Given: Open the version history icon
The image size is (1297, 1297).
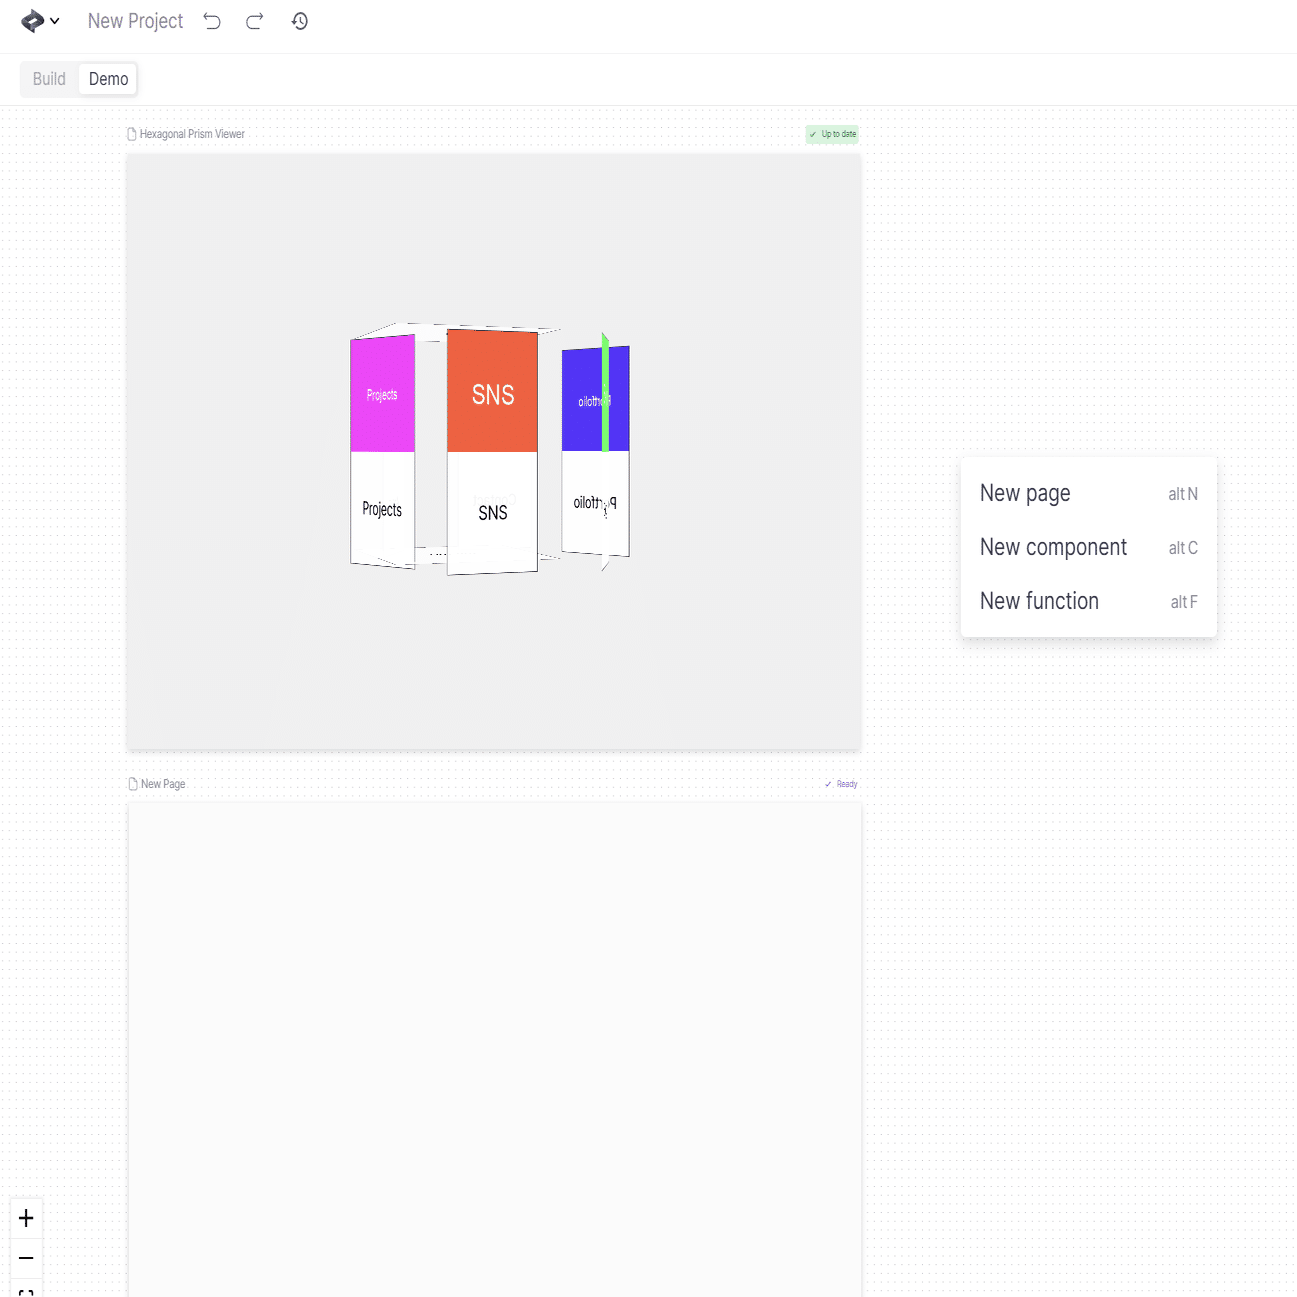Looking at the screenshot, I should coord(299,20).
